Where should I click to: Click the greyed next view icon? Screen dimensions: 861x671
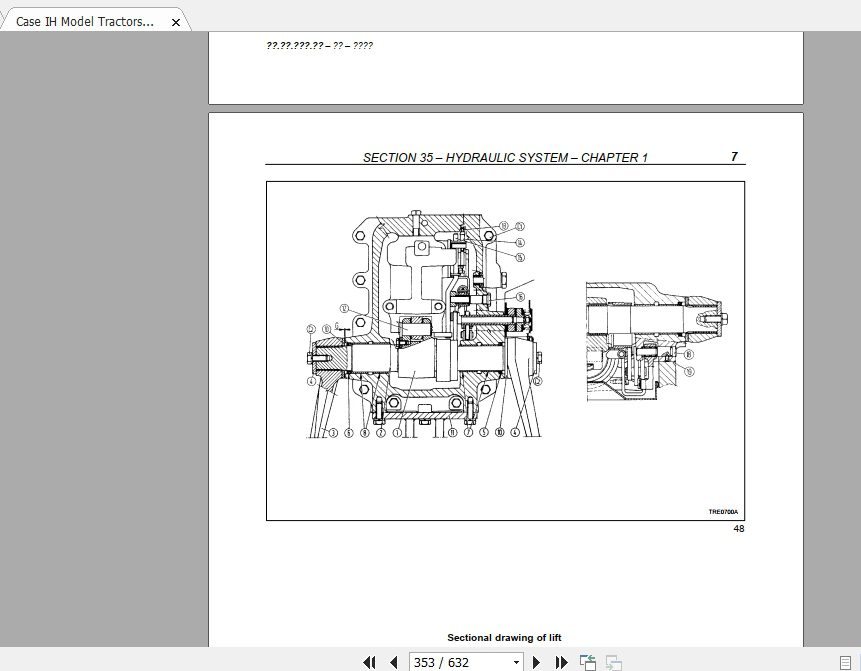pyautogui.click(x=613, y=662)
